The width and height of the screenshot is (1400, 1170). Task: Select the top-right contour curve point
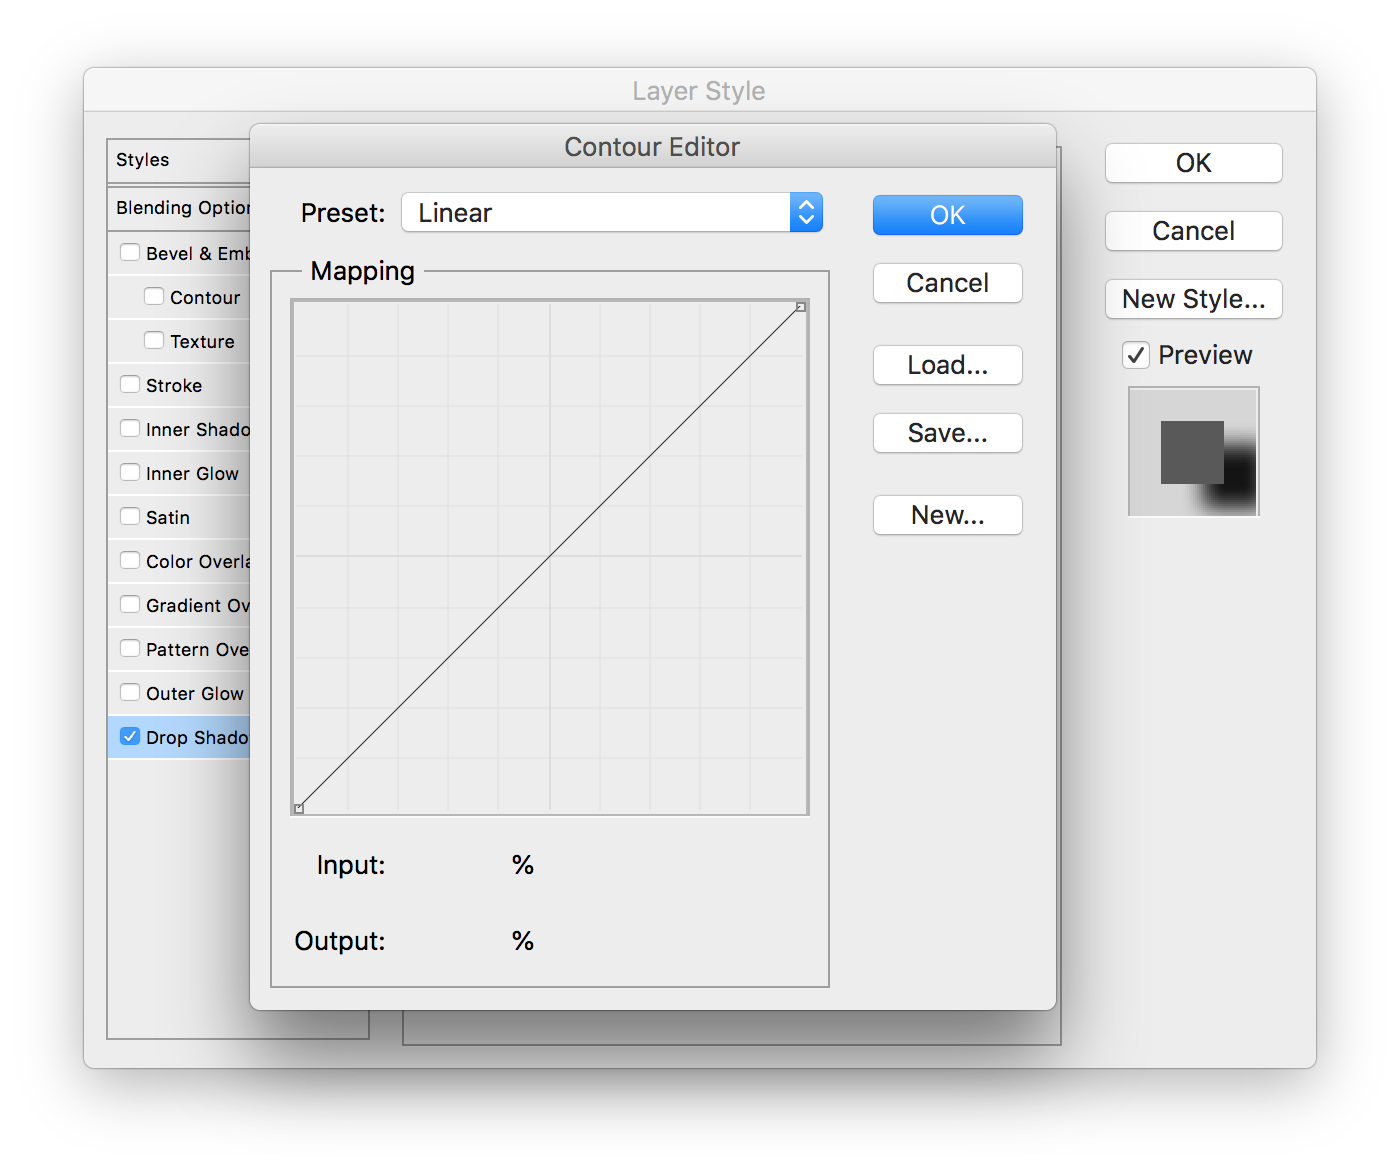coord(800,307)
